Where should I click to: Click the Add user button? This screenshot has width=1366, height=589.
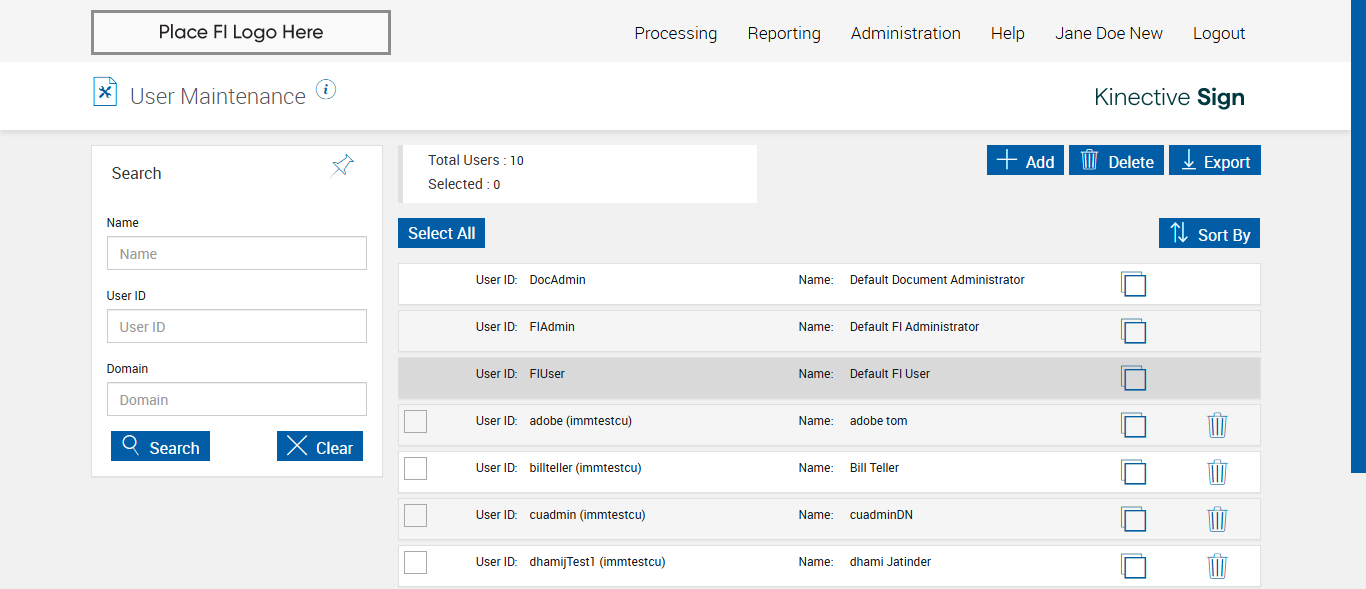(1025, 161)
